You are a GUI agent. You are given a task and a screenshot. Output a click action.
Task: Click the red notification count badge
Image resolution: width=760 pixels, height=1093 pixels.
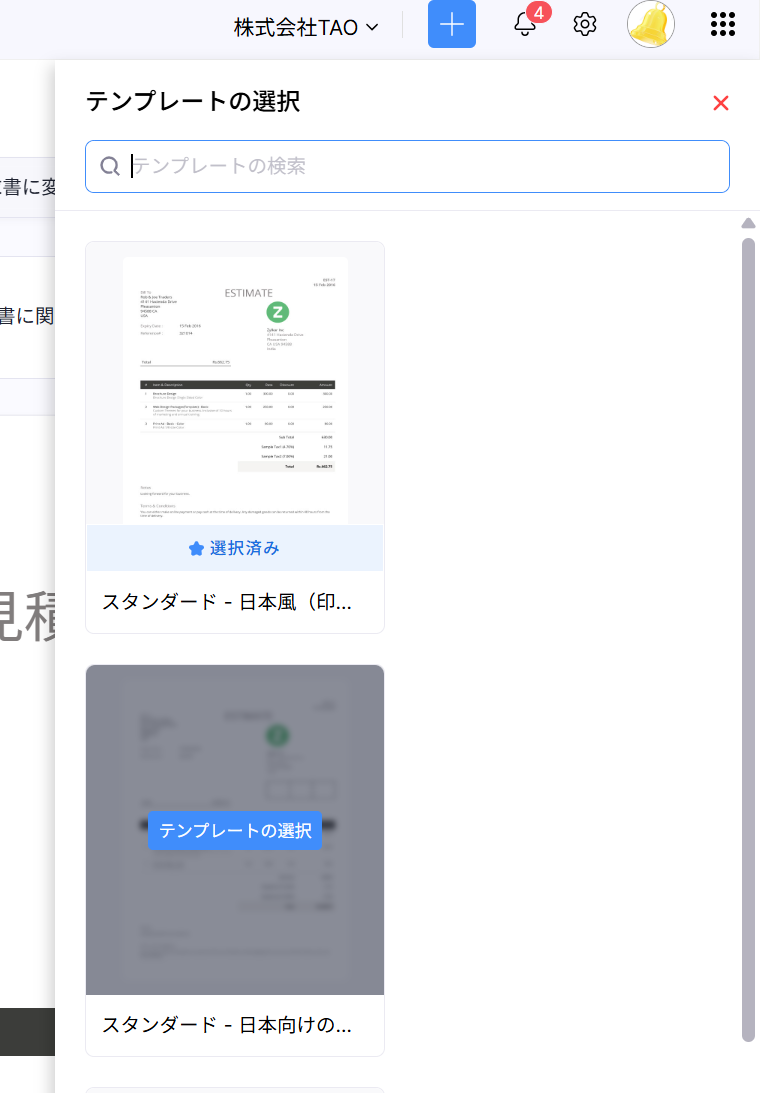pyautogui.click(x=539, y=13)
